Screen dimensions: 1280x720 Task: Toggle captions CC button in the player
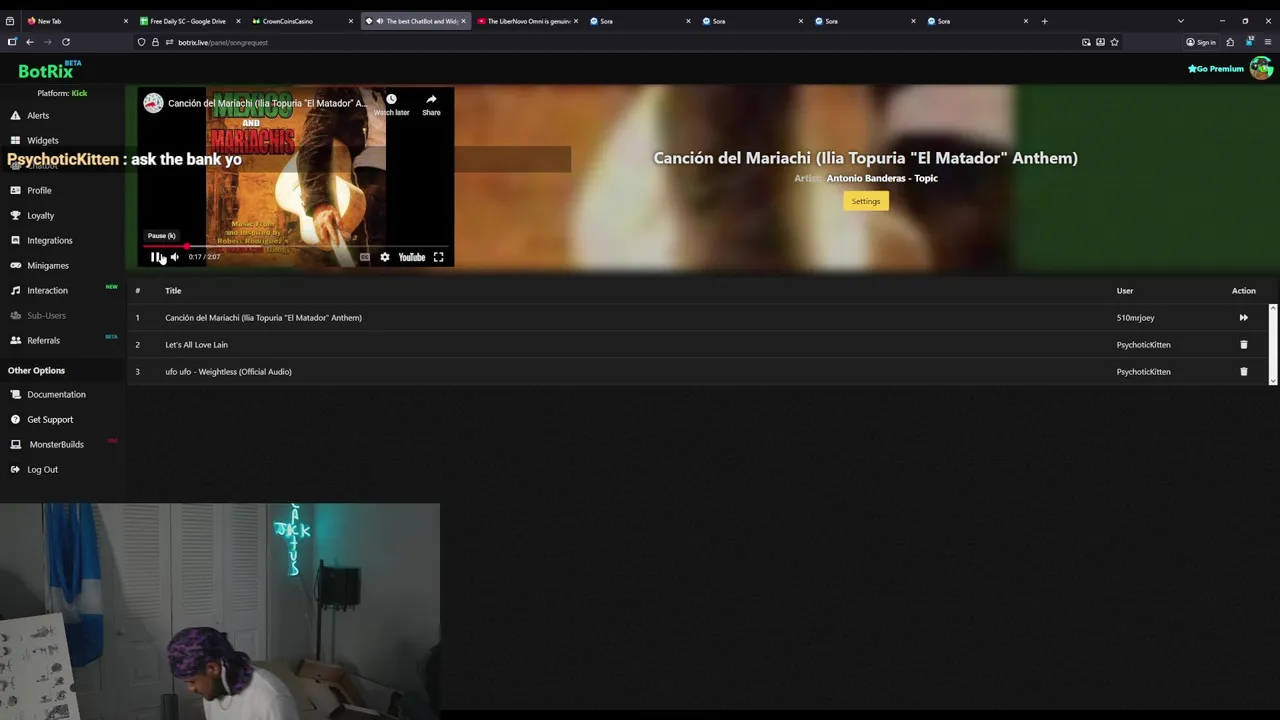pos(365,257)
